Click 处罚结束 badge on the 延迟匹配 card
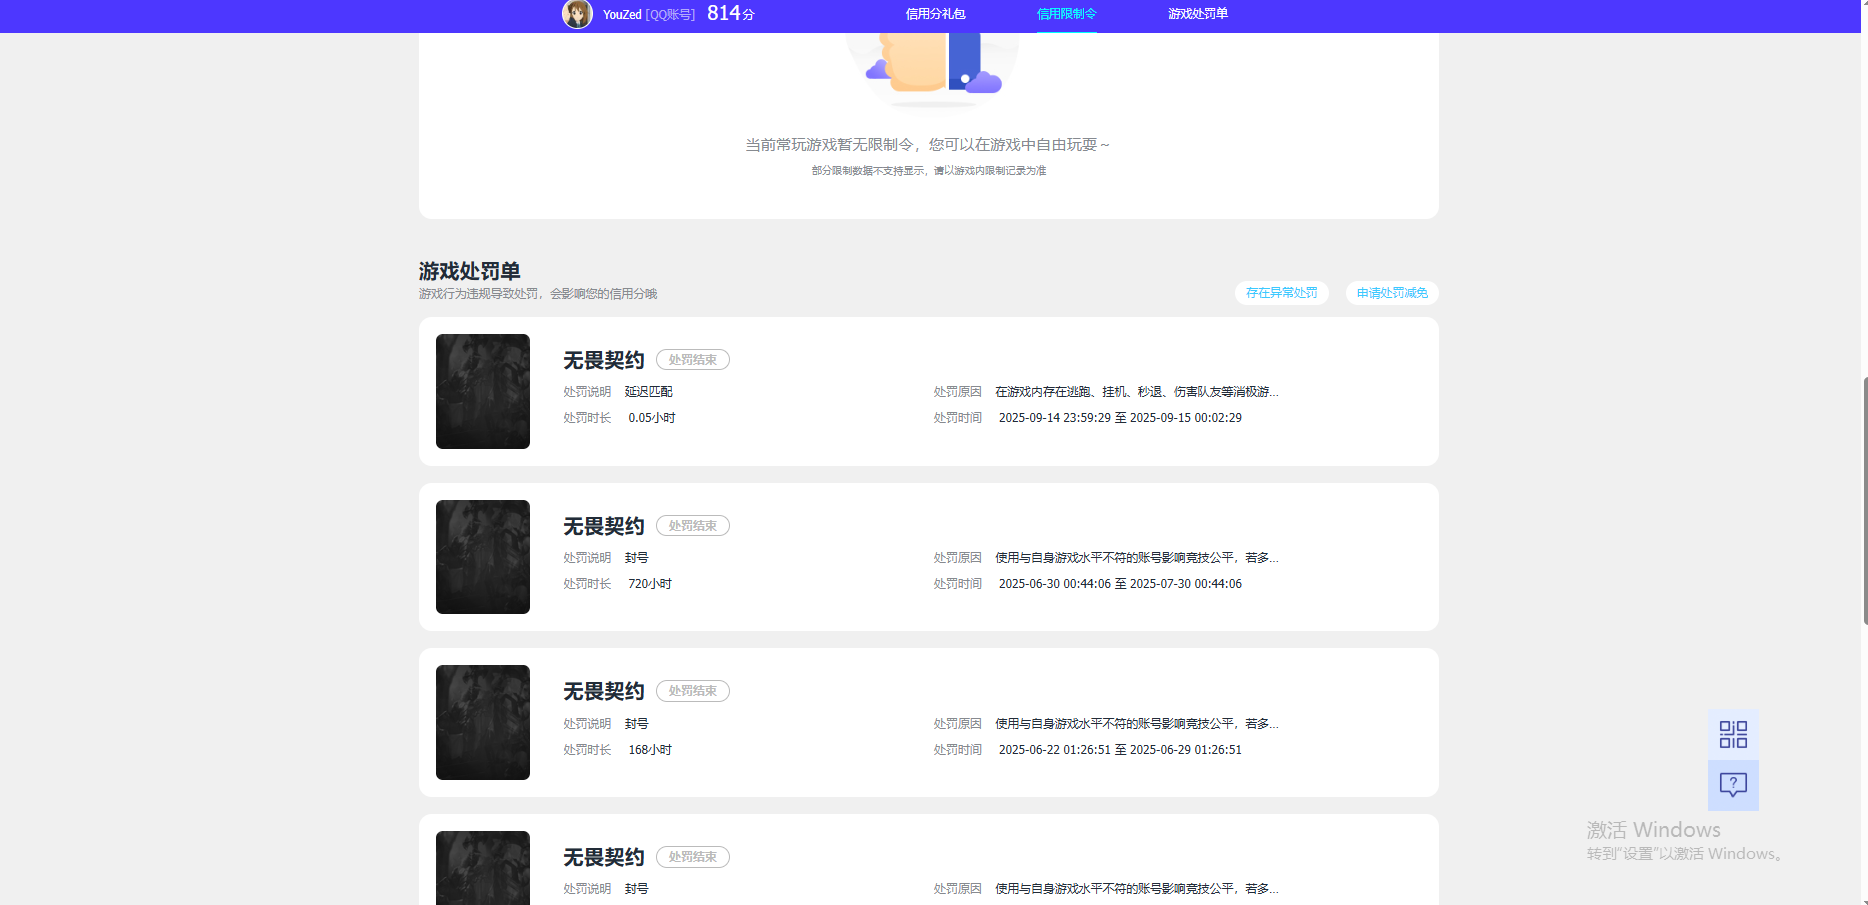The width and height of the screenshot is (1868, 905). click(692, 360)
